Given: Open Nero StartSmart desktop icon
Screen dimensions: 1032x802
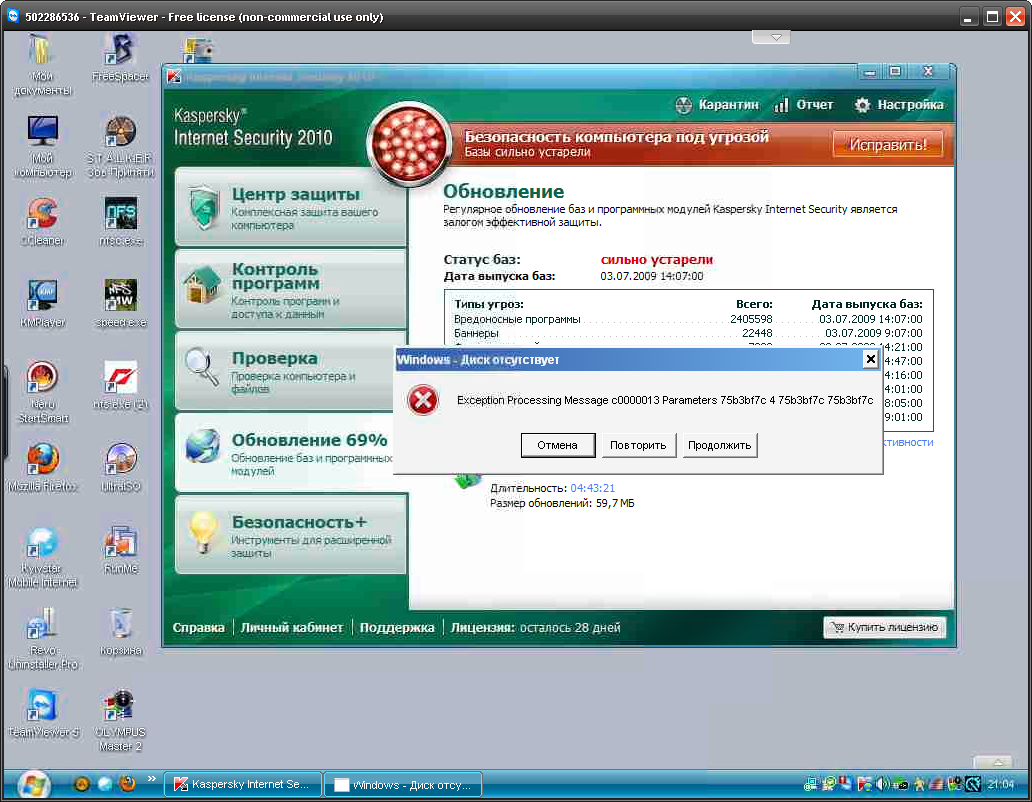Looking at the screenshot, I should tap(42, 391).
